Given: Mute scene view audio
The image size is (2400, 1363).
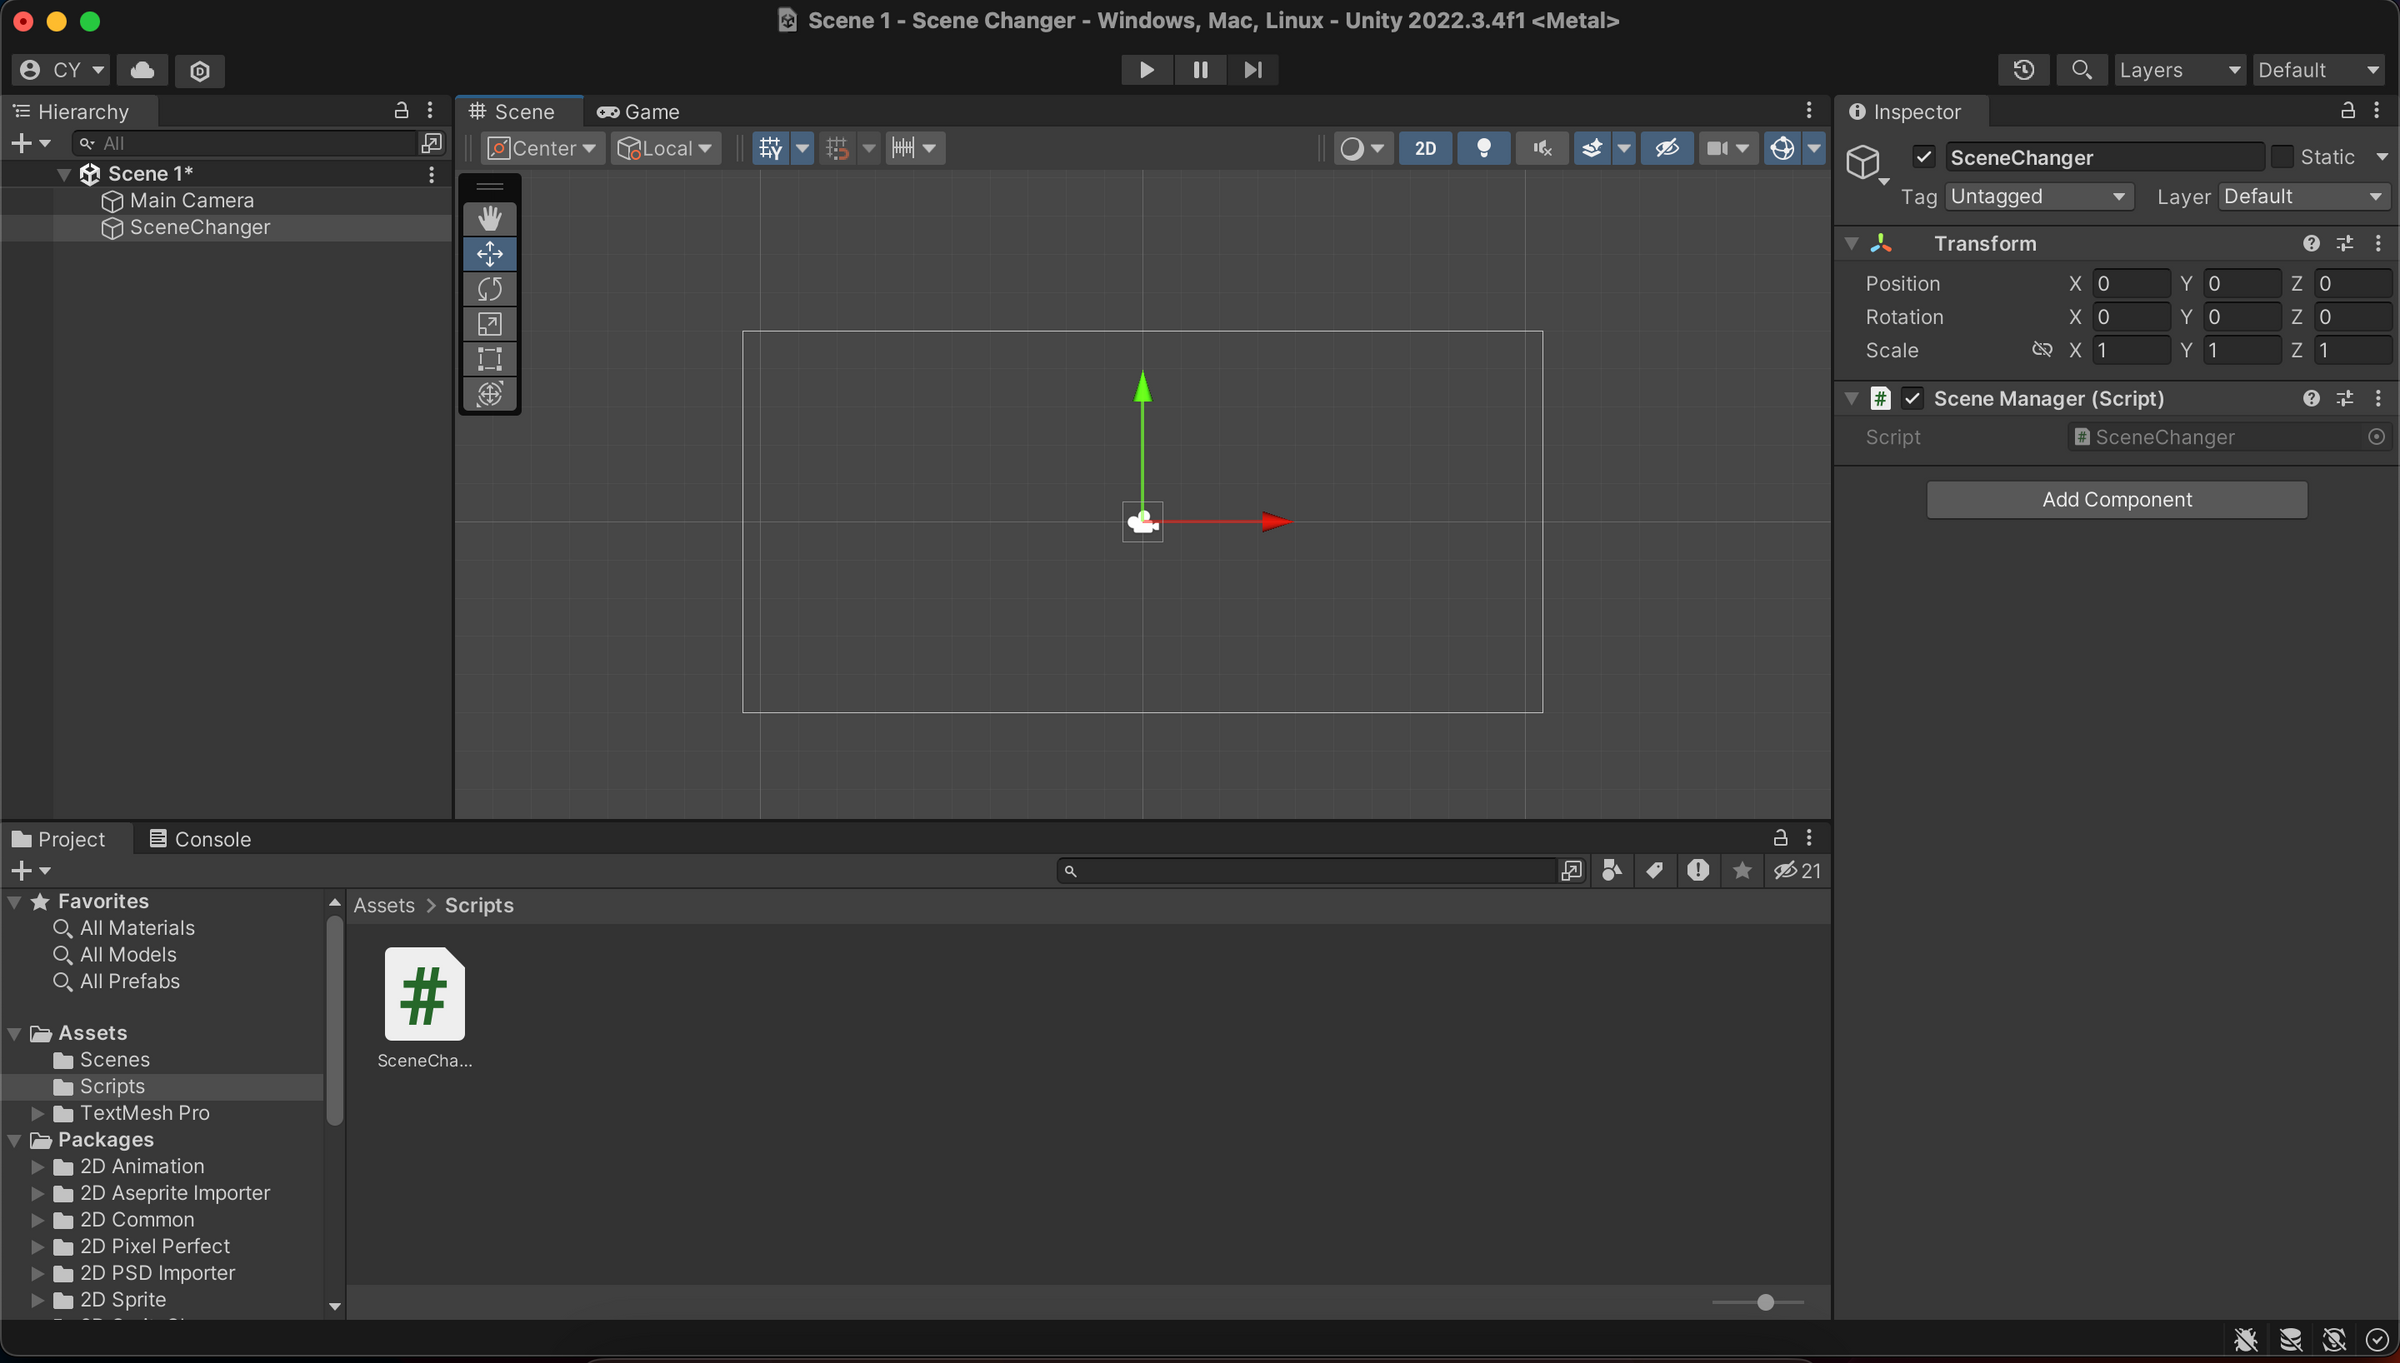Looking at the screenshot, I should (x=1541, y=148).
